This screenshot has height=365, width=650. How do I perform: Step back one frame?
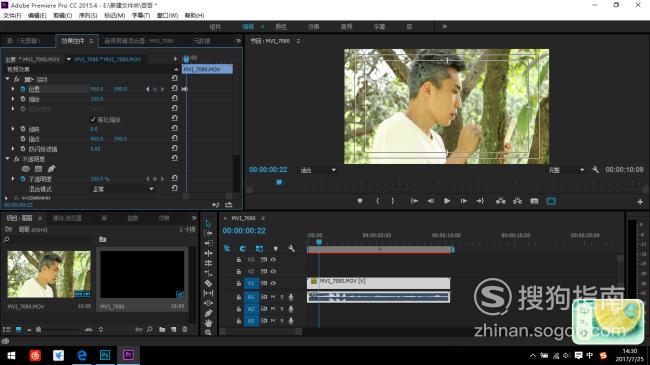point(430,201)
